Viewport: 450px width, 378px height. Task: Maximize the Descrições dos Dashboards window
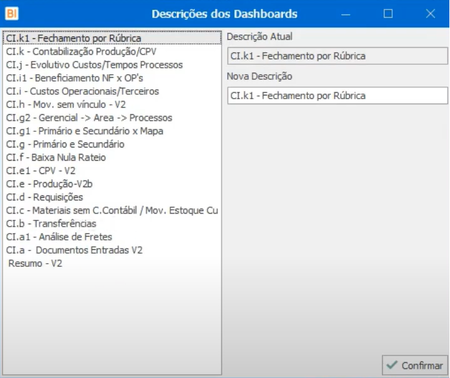coord(388,14)
